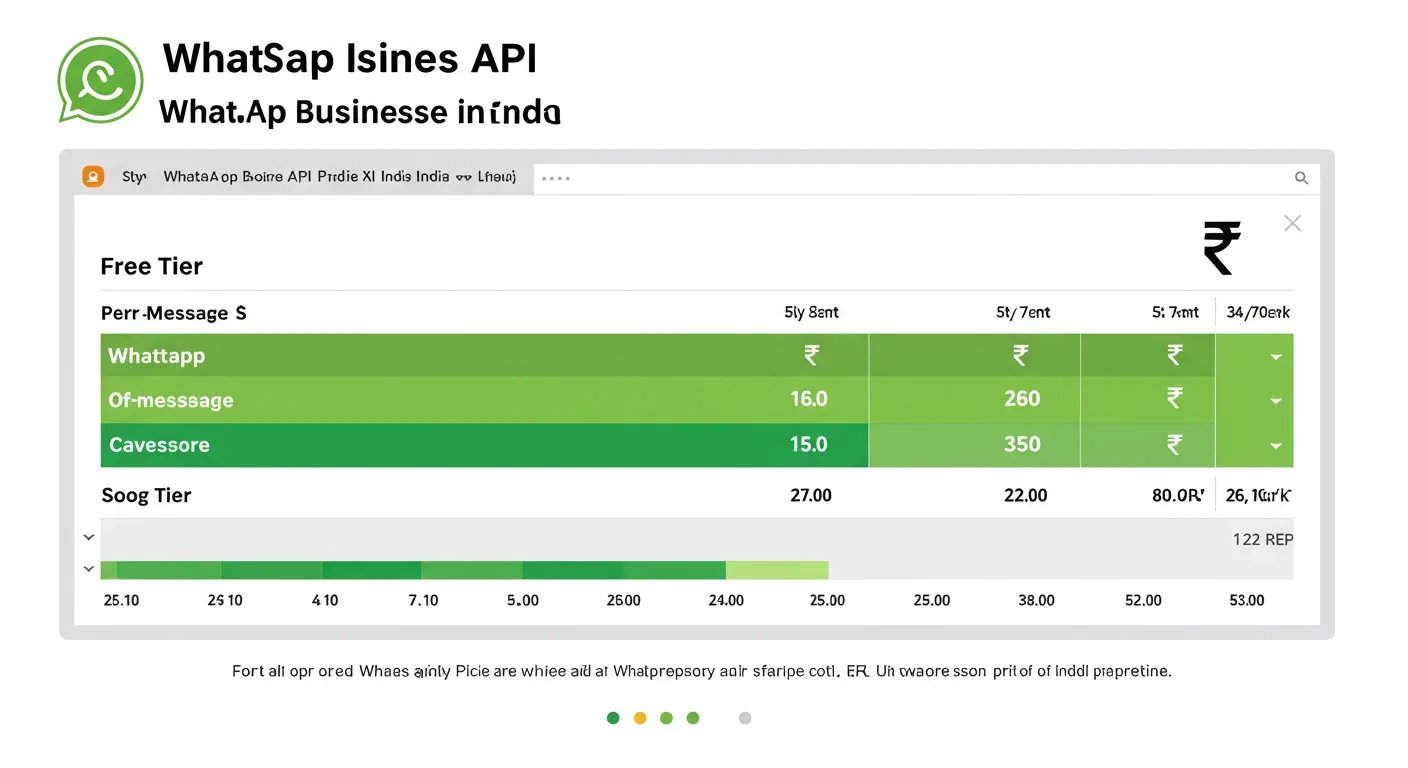1408x768 pixels.
Task: Click the light green end segment of bar
Action: tap(777, 570)
